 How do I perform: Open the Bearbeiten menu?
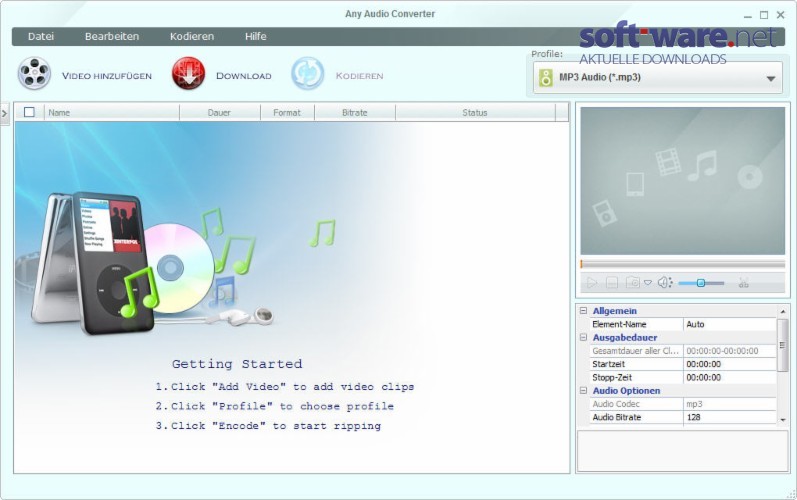click(x=112, y=37)
